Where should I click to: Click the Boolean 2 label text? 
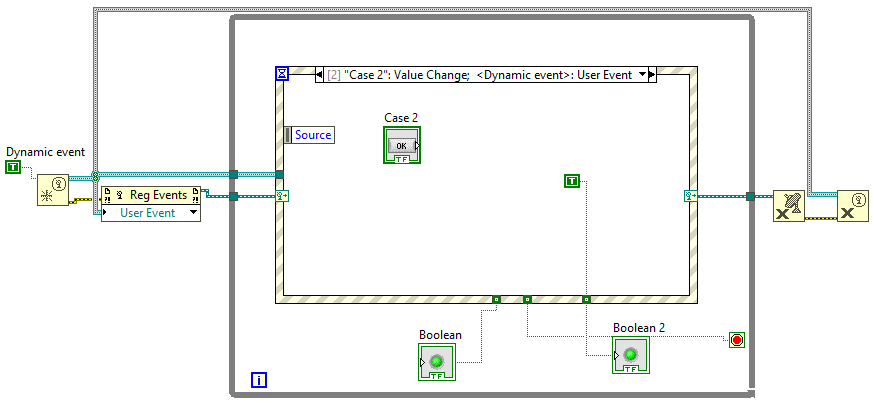pyautogui.click(x=639, y=328)
